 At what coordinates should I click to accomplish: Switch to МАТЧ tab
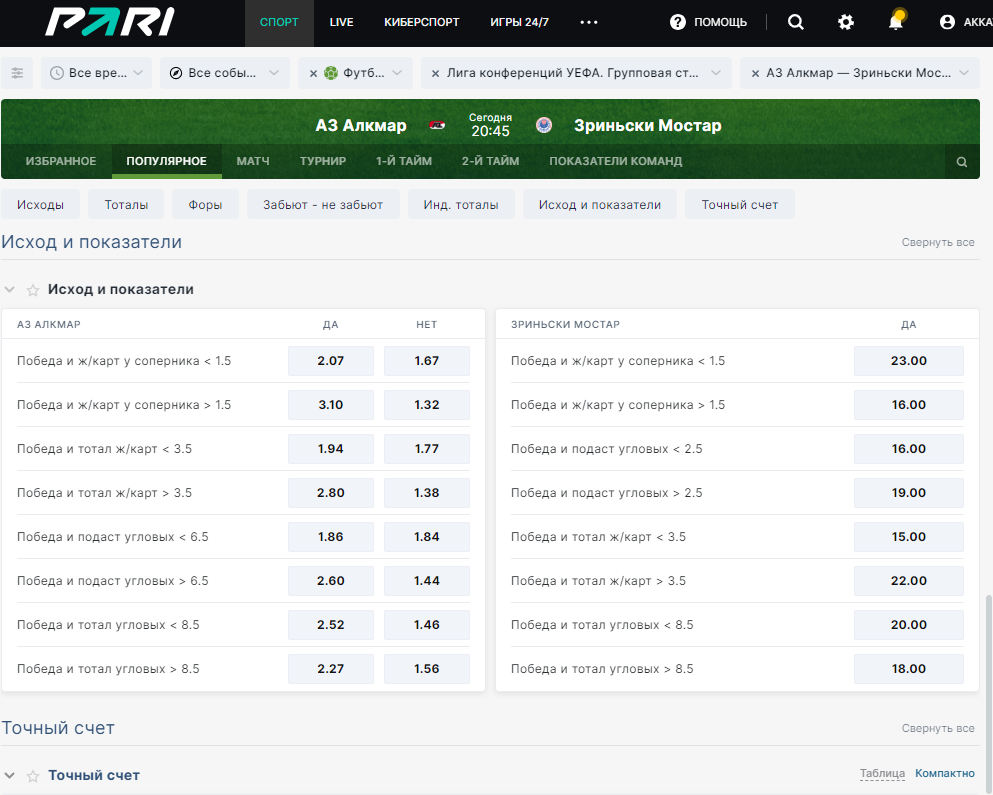coord(253,161)
